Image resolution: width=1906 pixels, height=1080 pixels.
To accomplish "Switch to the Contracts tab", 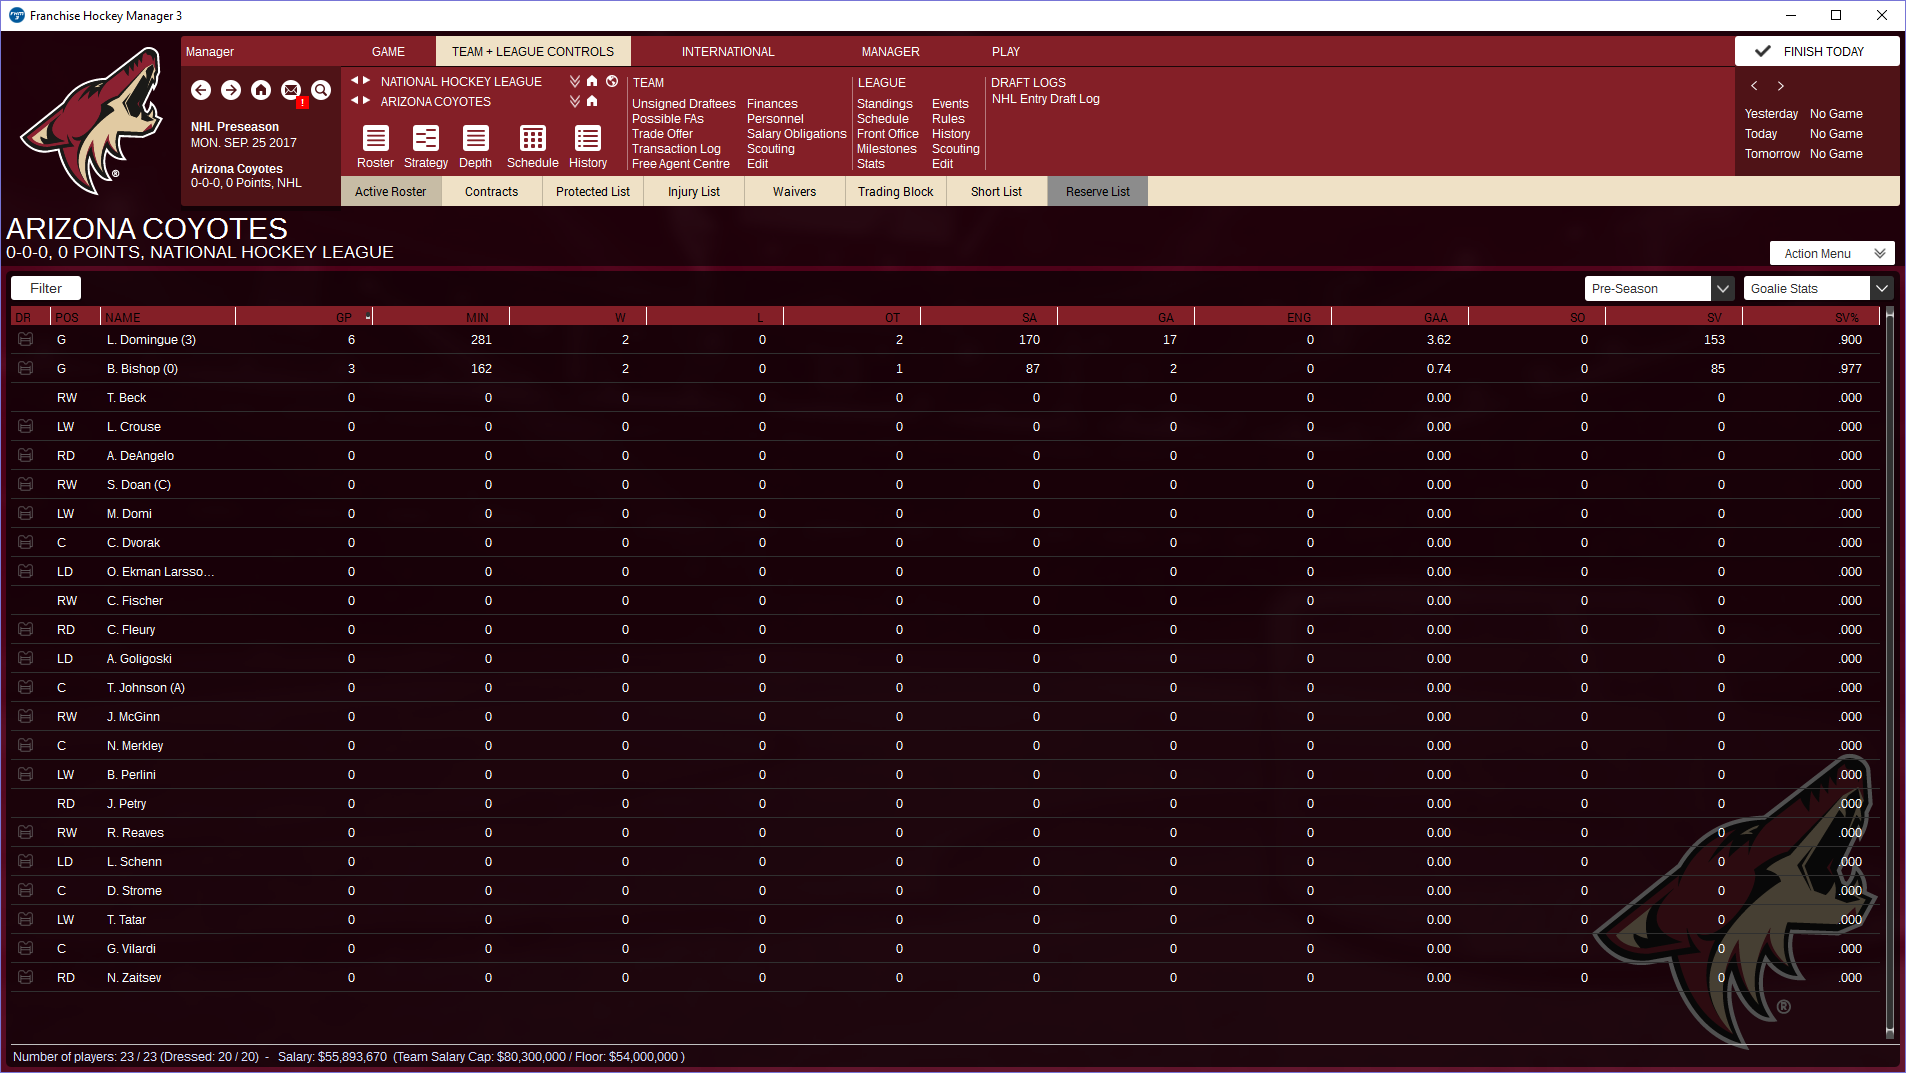I will (x=492, y=192).
